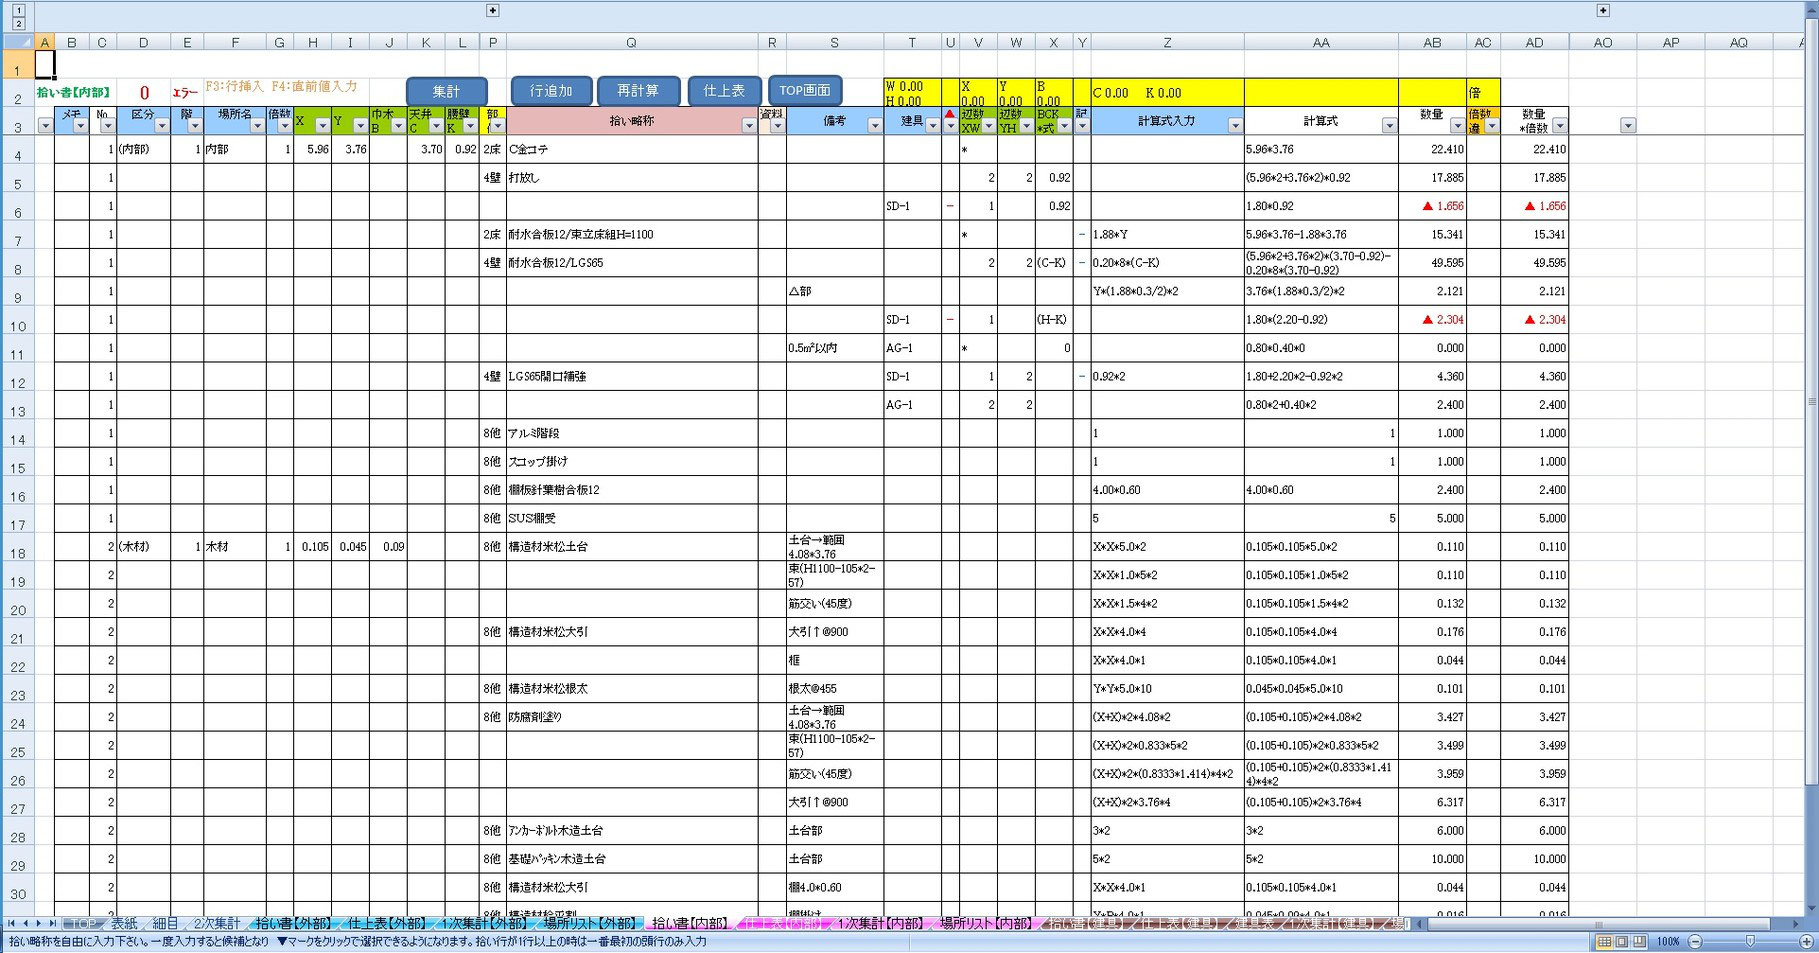Select cell containing SUS棚受

(631, 518)
